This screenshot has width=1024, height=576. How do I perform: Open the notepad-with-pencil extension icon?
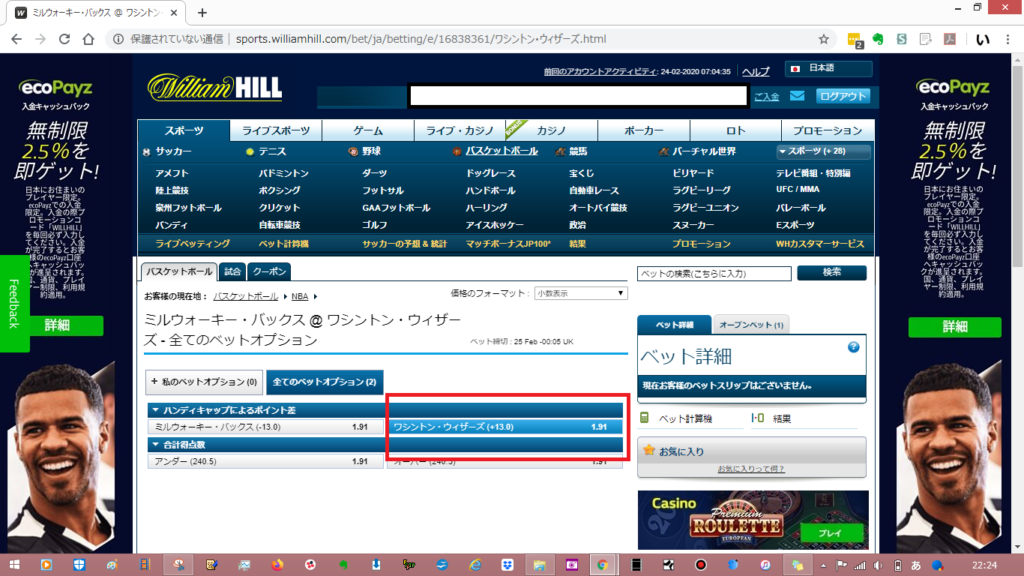[925, 39]
